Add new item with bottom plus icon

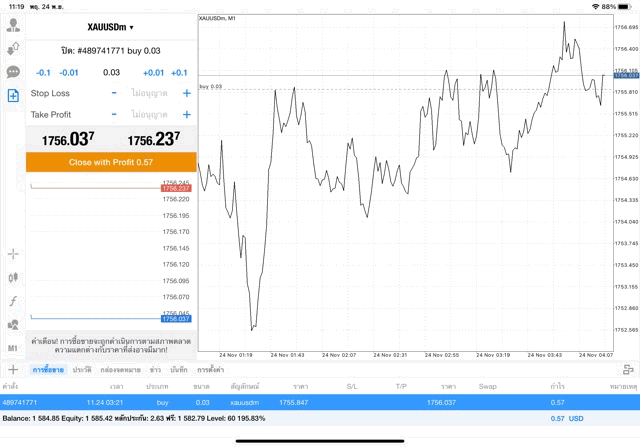tap(13, 369)
